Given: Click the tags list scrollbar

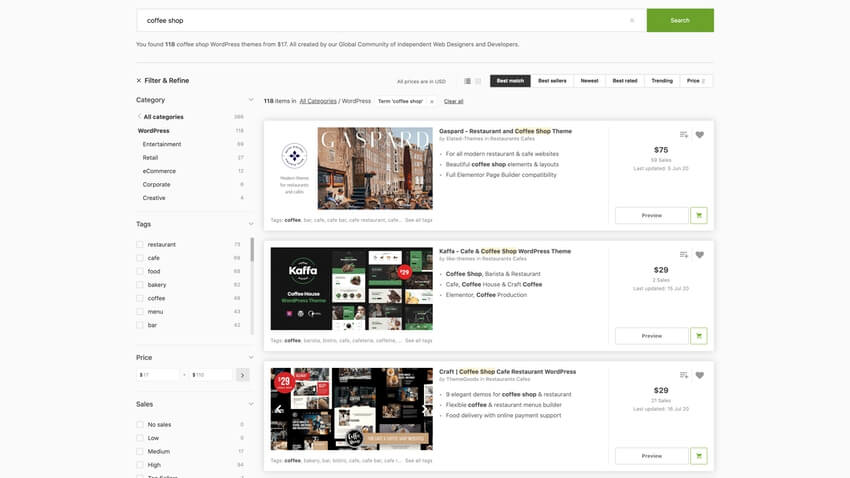Looking at the screenshot, I should pos(252,250).
